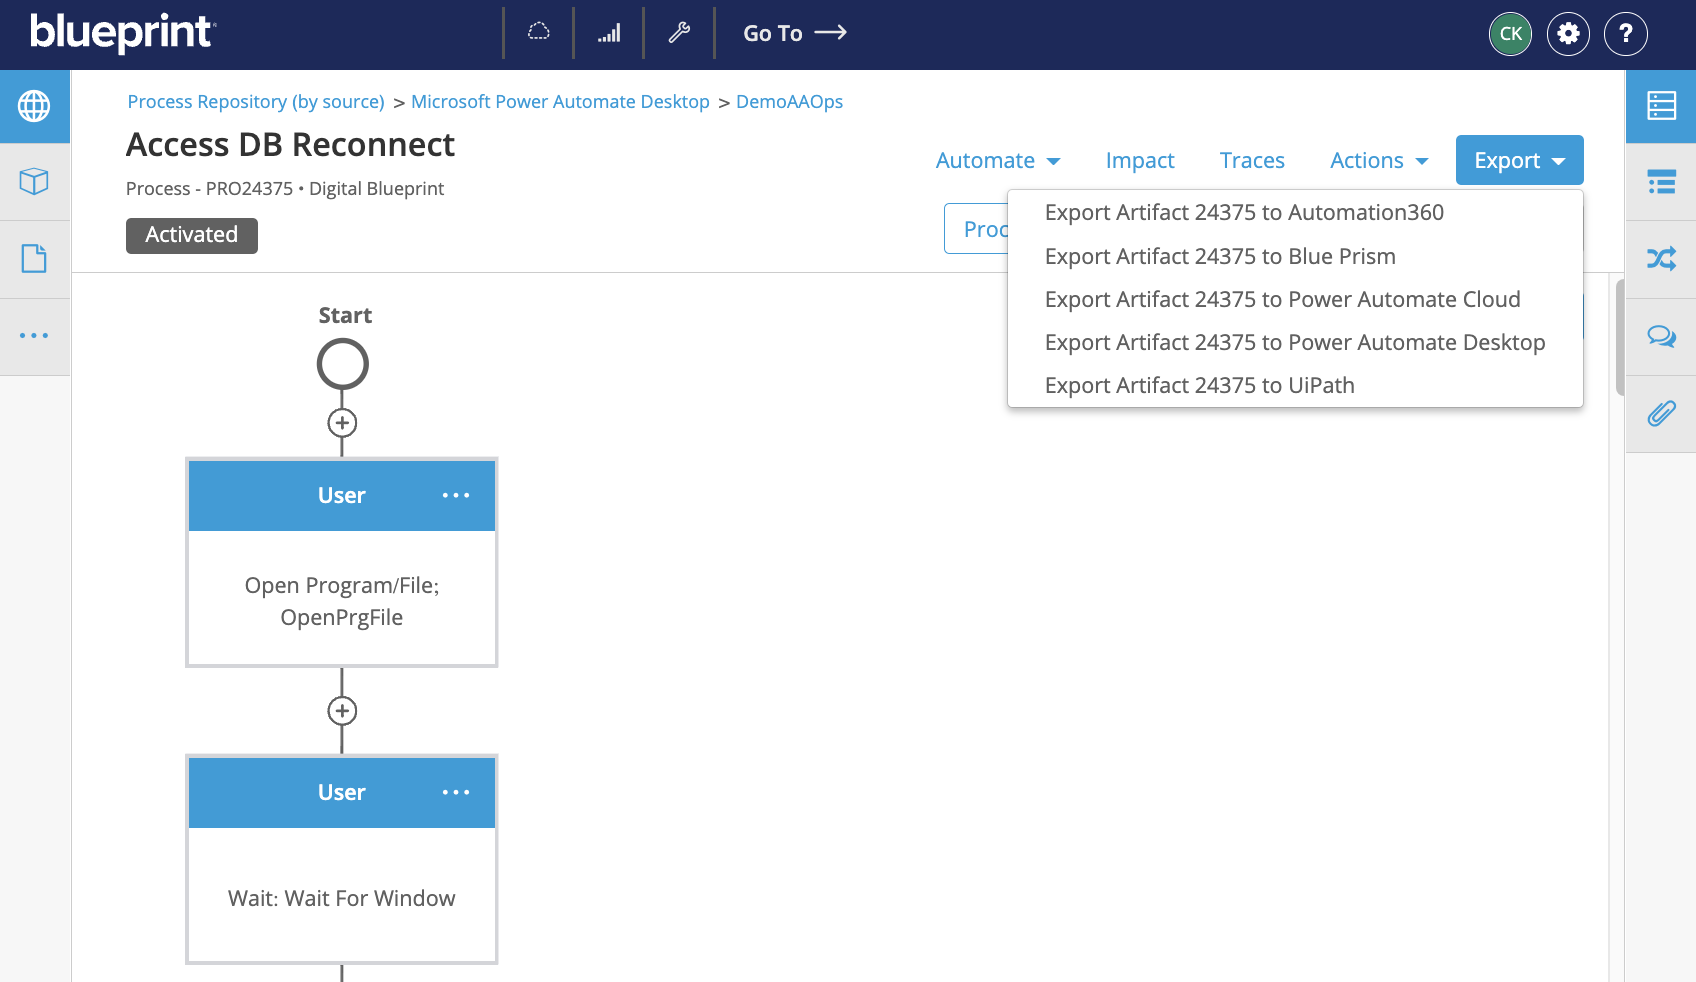This screenshot has height=982, width=1696.
Task: Click the shuffle arrows icon in right sidebar
Action: point(1661,259)
